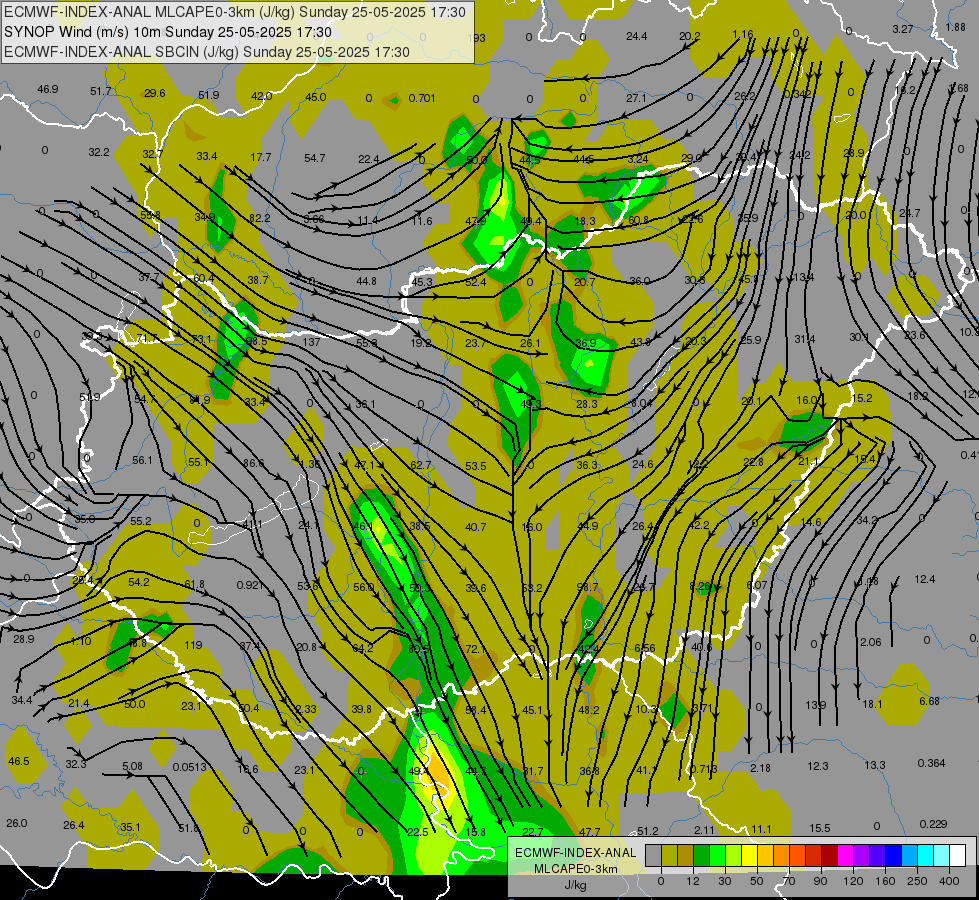Image resolution: width=979 pixels, height=900 pixels.
Task: Click the bright green legend swatch
Action: [x=718, y=855]
